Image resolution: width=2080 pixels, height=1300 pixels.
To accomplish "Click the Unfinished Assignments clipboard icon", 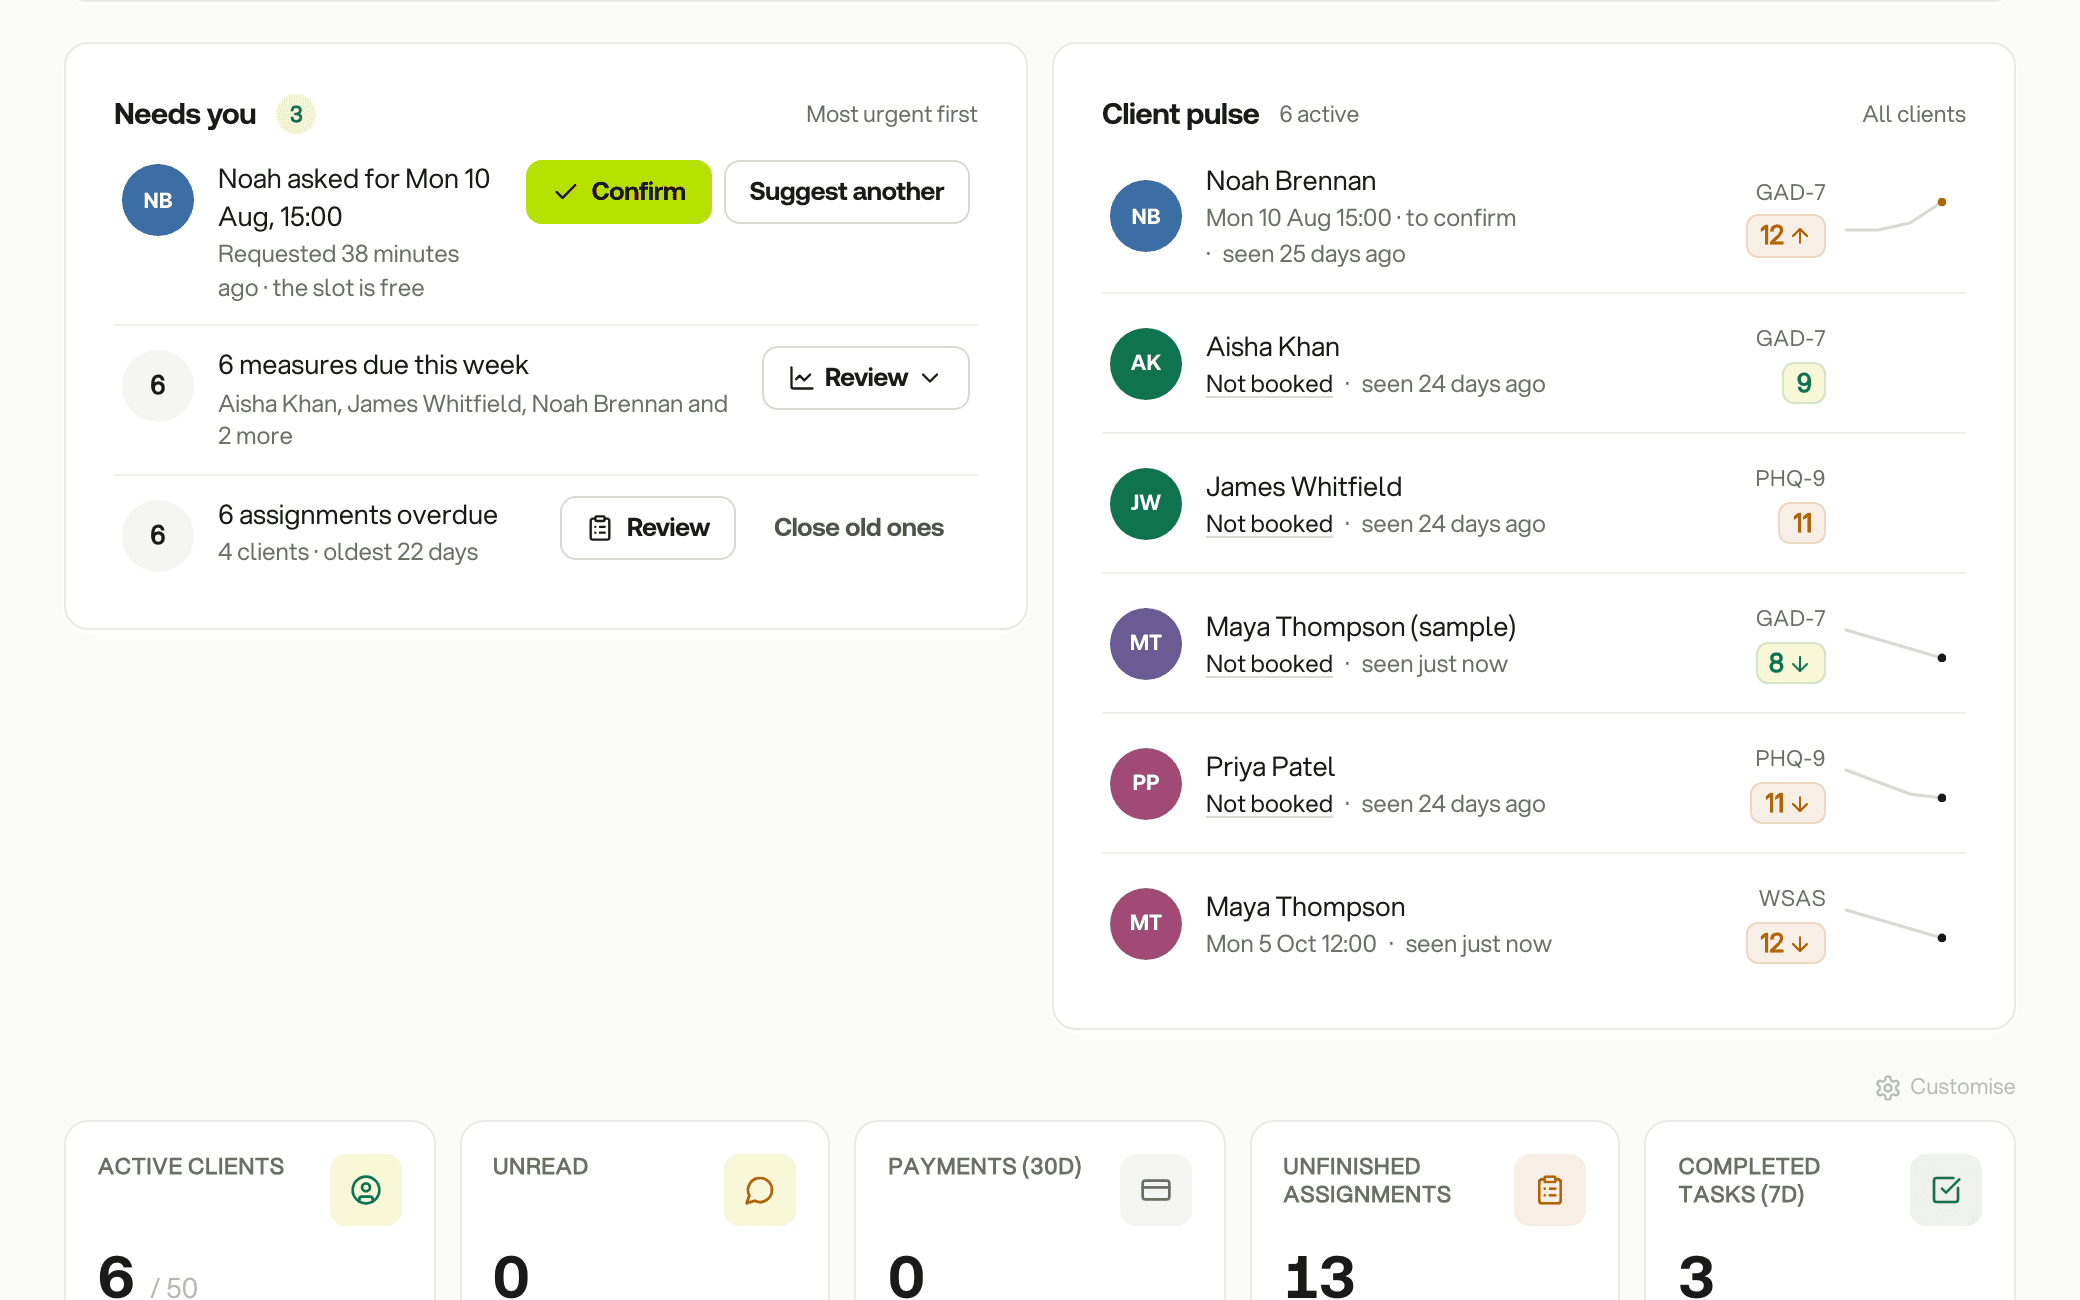I will (x=1550, y=1190).
